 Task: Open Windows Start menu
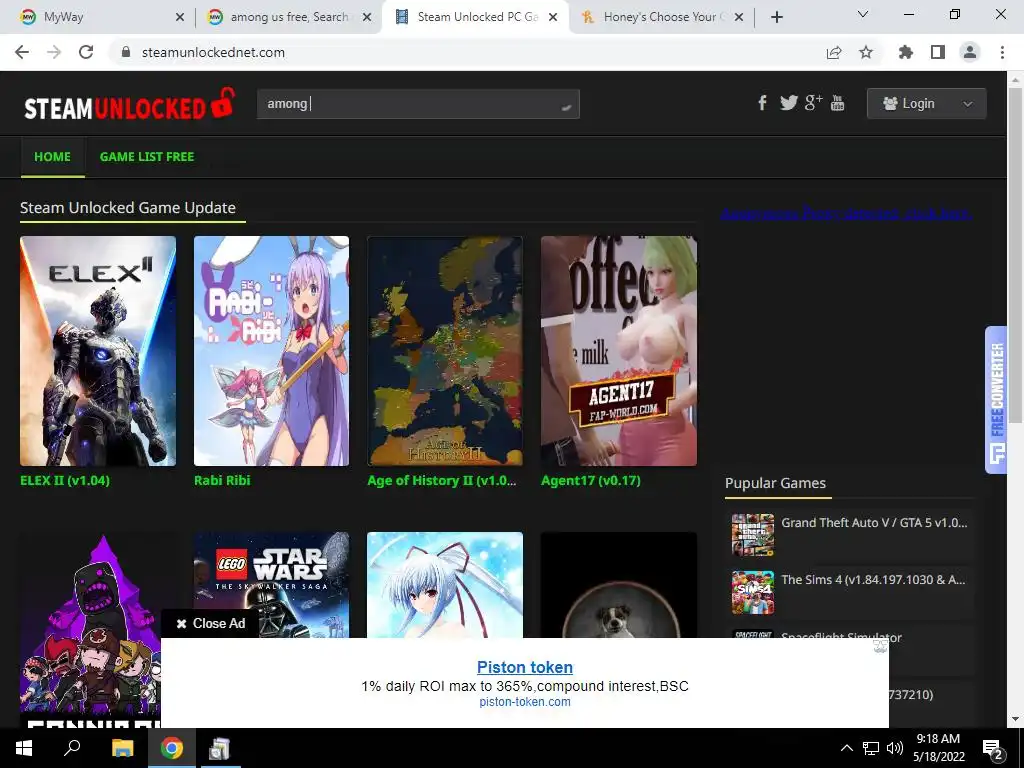(x=24, y=748)
